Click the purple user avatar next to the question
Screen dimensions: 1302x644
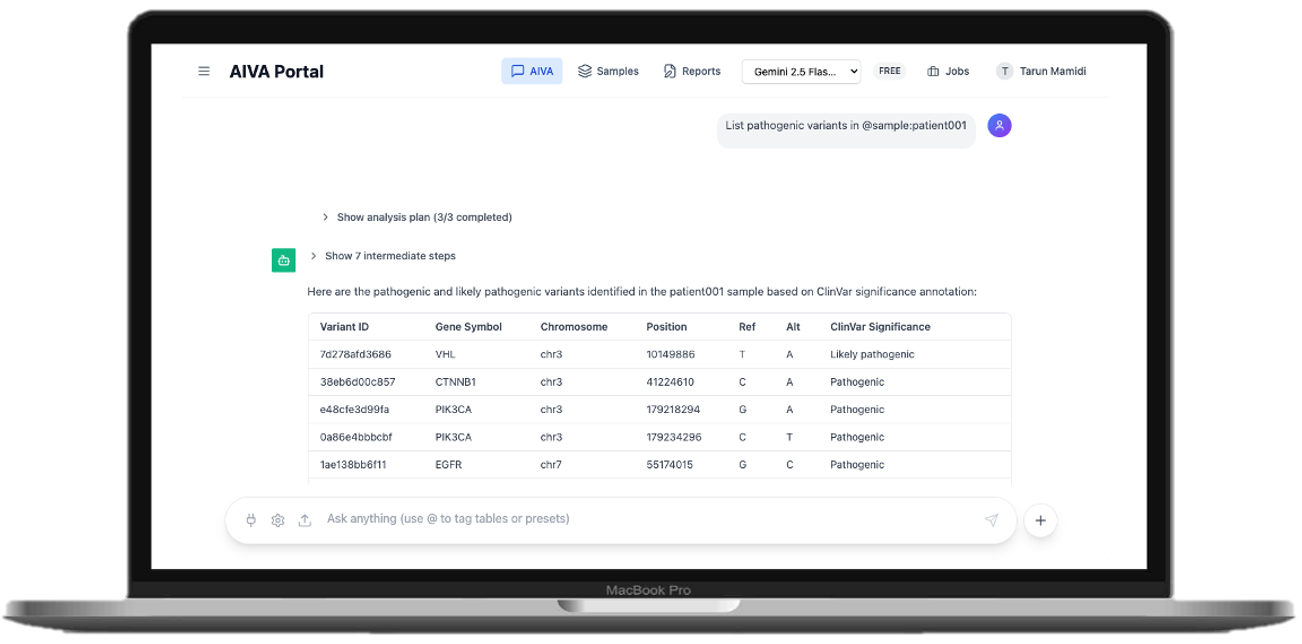tap(999, 125)
